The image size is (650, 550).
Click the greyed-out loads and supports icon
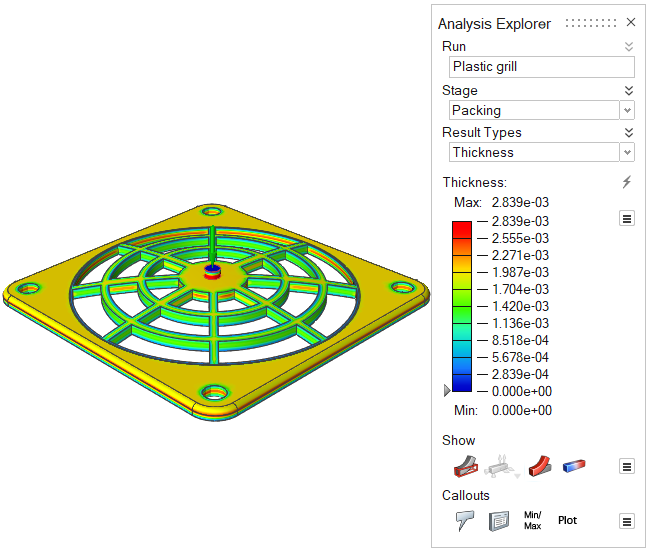tap(500, 466)
